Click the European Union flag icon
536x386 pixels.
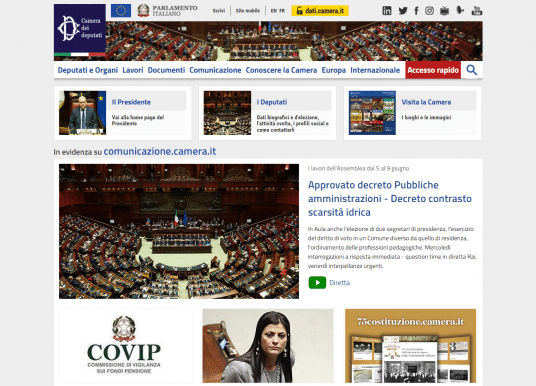point(121,11)
